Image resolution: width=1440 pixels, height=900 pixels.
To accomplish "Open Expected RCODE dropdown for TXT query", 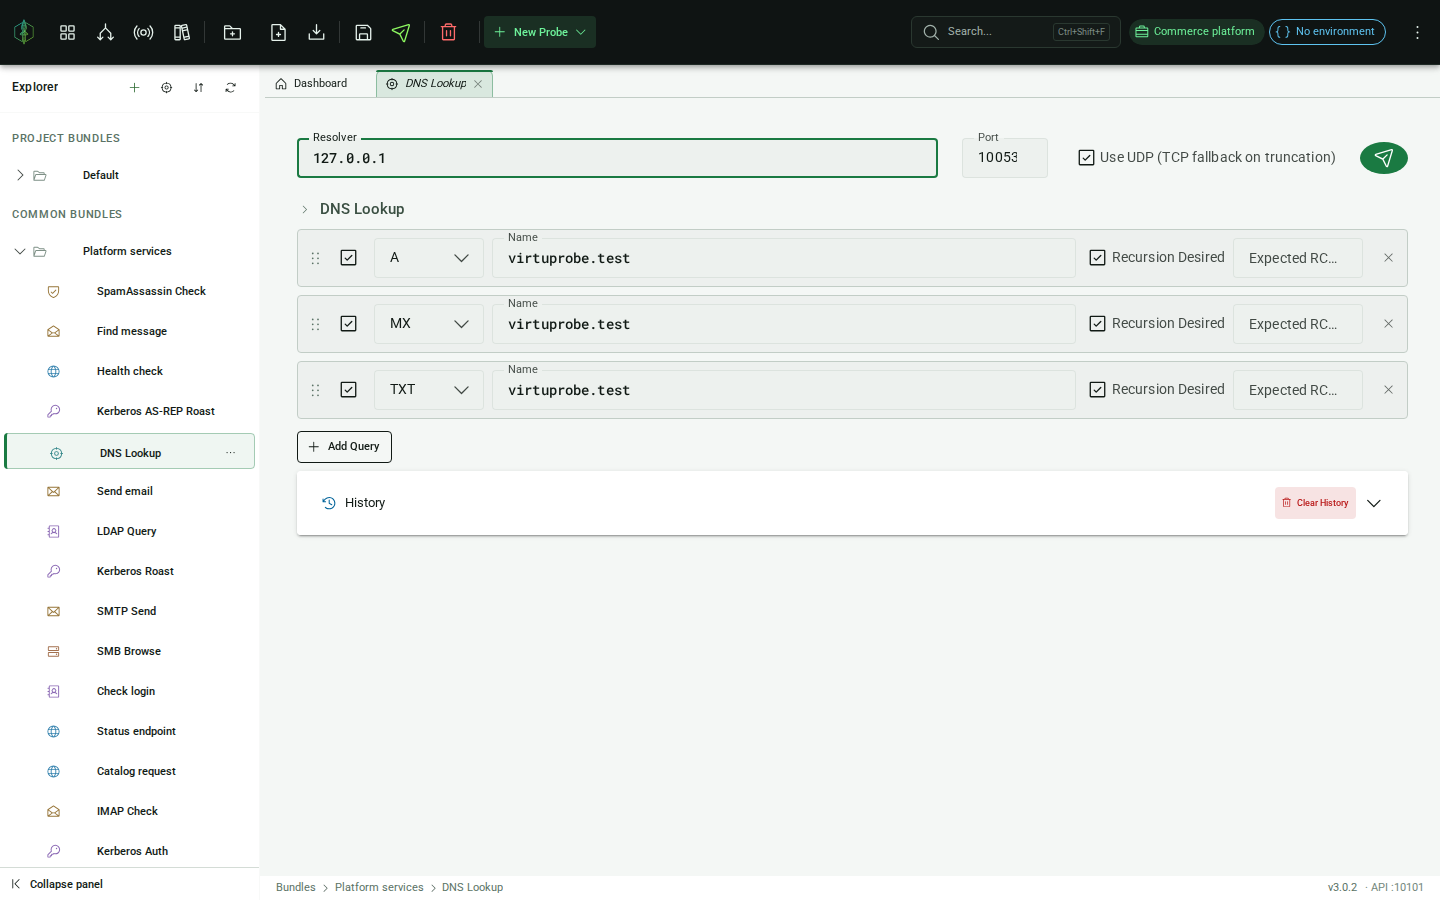I will [1298, 390].
